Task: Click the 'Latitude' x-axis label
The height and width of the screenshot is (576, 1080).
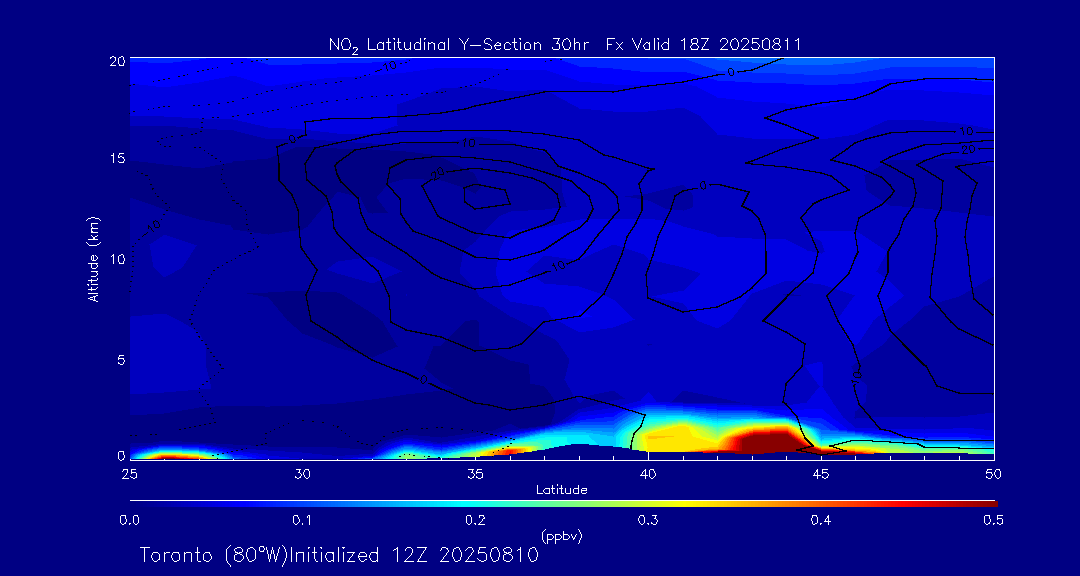Action: [x=561, y=490]
